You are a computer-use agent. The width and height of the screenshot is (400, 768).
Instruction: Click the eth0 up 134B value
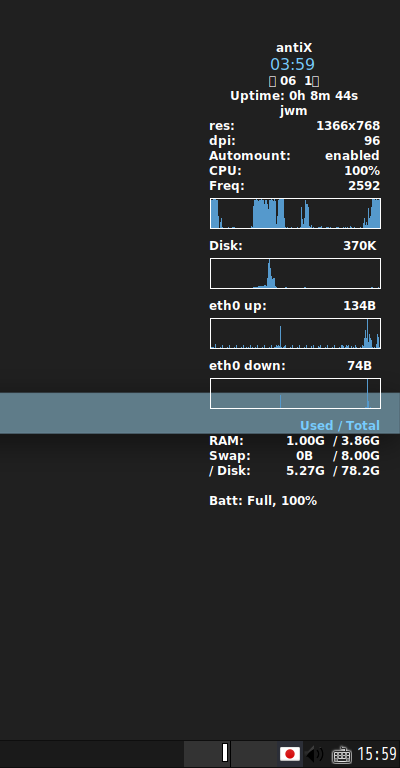point(359,306)
